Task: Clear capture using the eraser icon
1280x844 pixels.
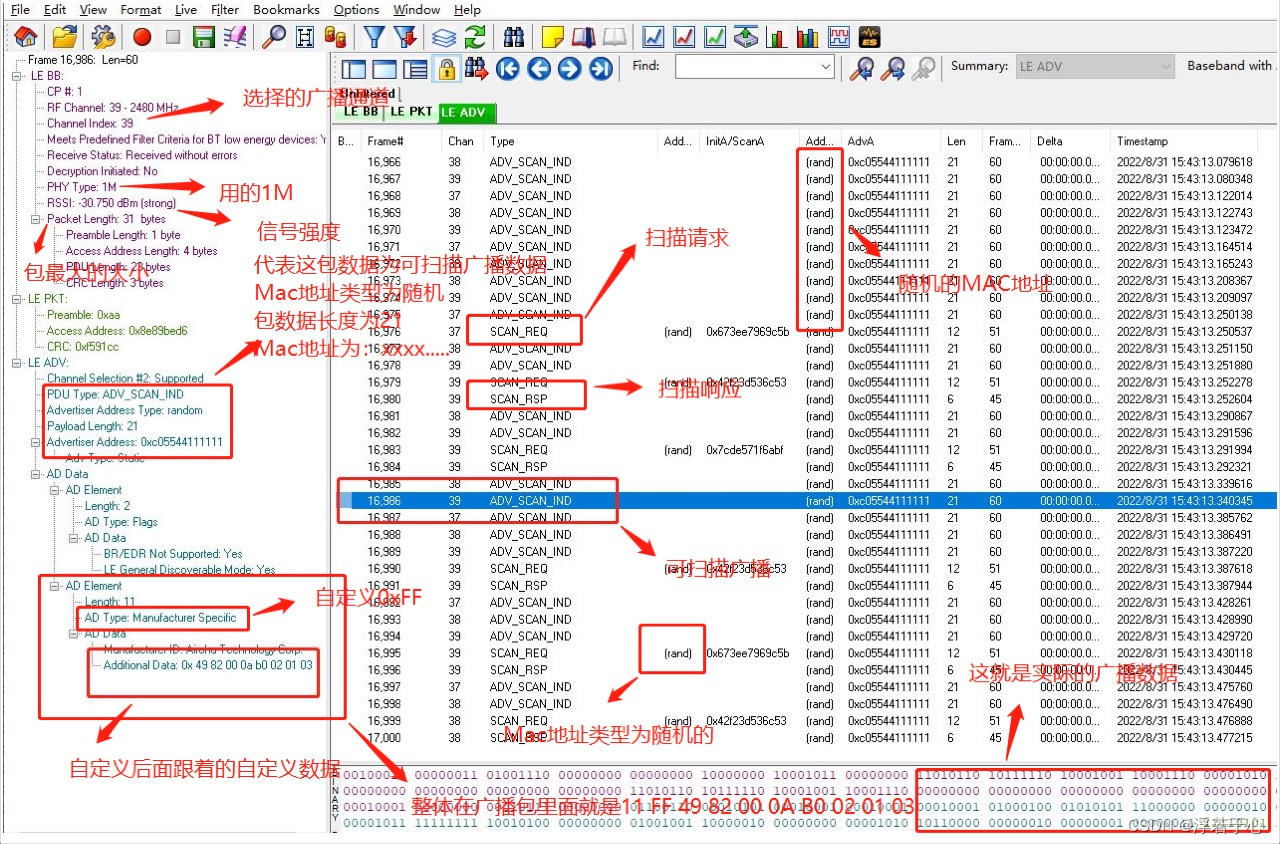Action: point(235,37)
